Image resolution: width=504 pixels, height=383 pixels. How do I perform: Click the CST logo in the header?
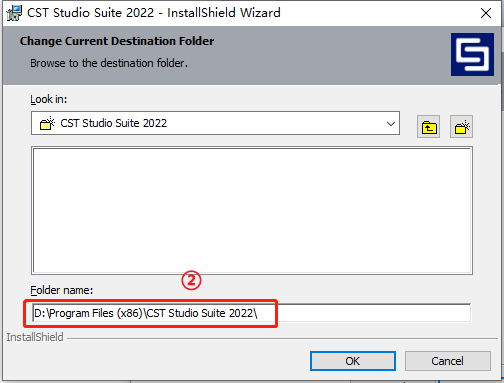pyautogui.click(x=472, y=54)
